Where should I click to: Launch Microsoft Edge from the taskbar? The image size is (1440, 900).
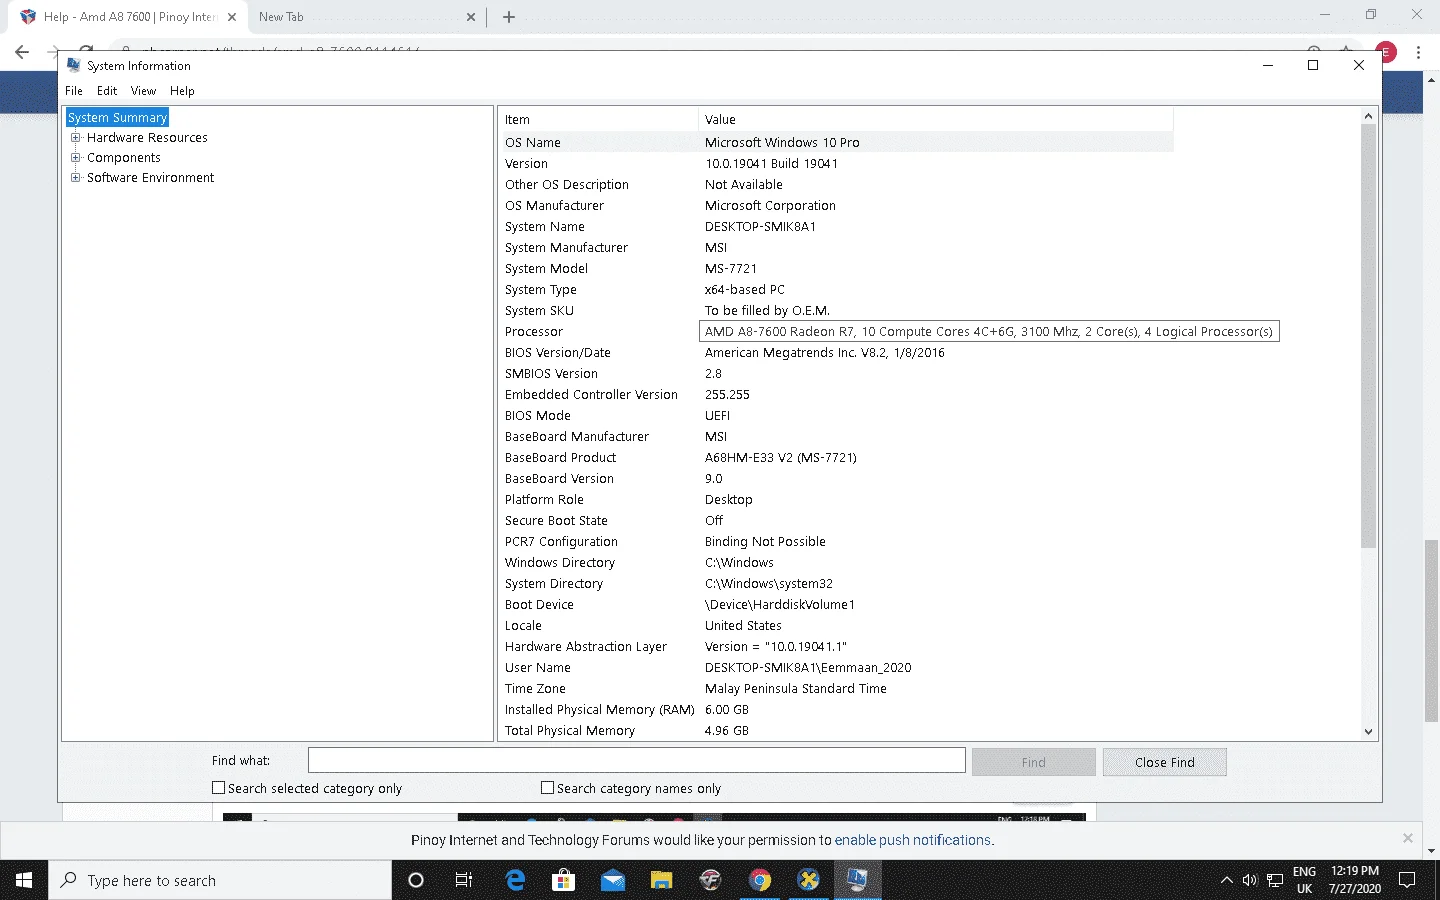[515, 880]
